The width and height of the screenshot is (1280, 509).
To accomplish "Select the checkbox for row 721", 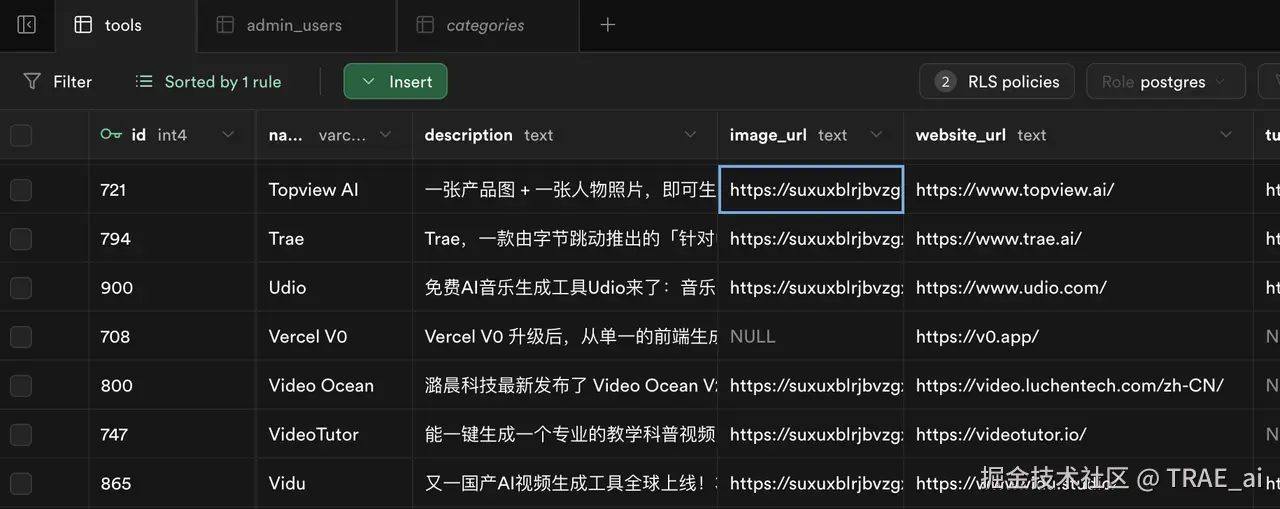I will point(21,190).
